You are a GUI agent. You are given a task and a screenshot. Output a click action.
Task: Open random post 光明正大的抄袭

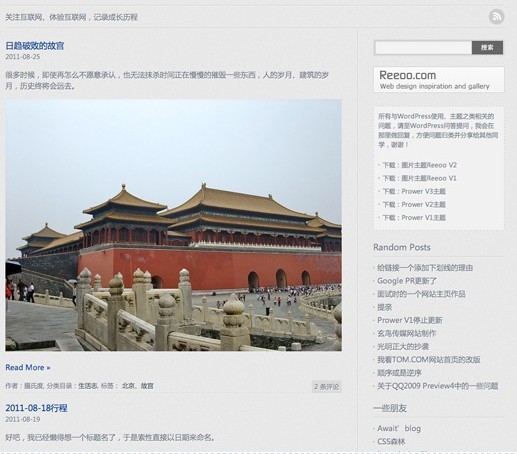(x=403, y=347)
